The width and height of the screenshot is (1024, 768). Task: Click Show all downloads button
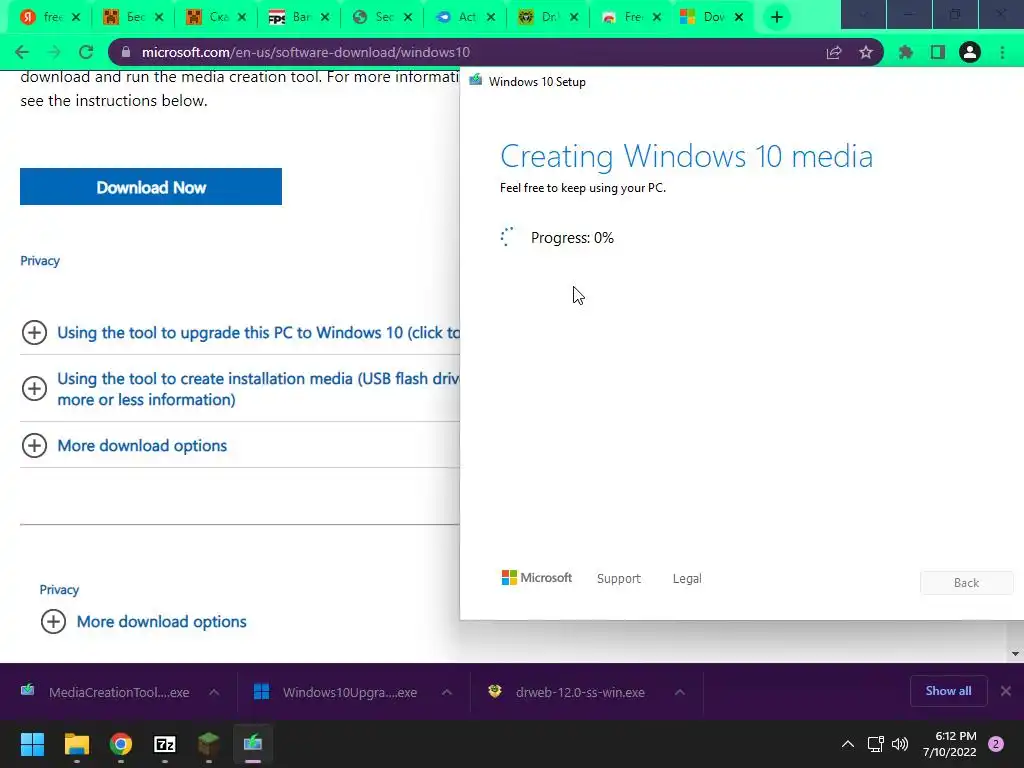pos(948,691)
